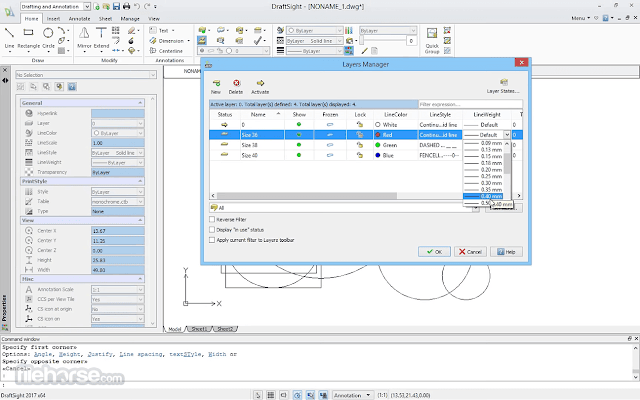Toggle the grid icon in status bar
Viewport: 640px width, 400px height.
(x=271, y=395)
